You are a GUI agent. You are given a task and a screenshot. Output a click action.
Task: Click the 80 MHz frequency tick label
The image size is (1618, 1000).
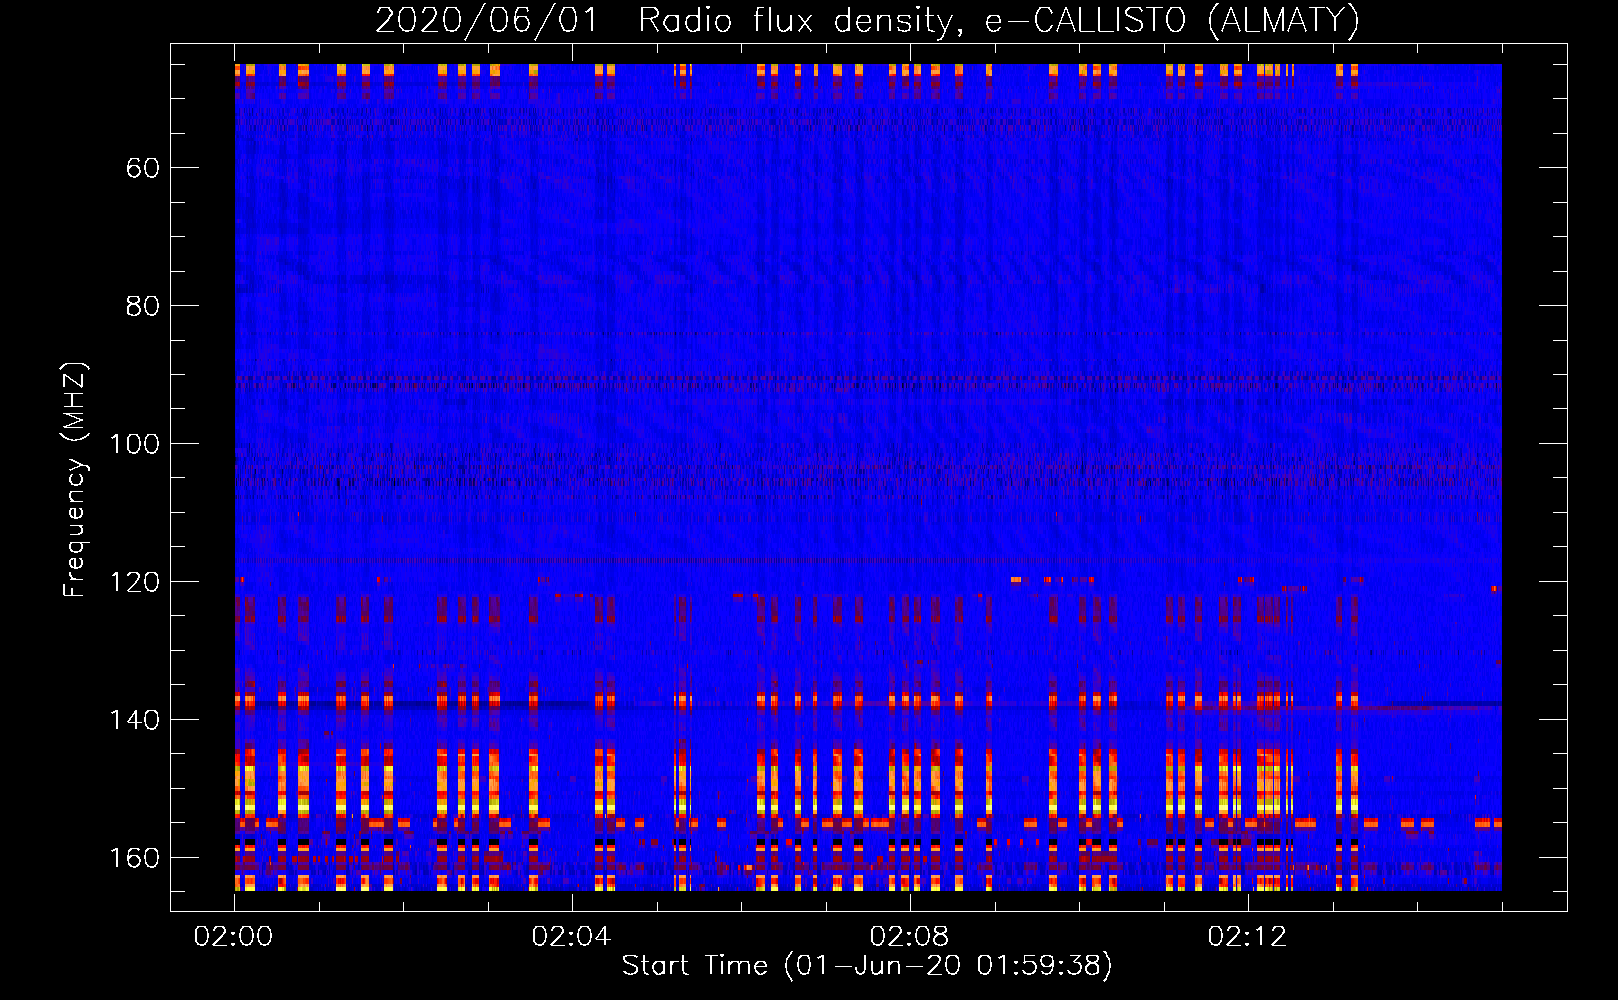(143, 306)
